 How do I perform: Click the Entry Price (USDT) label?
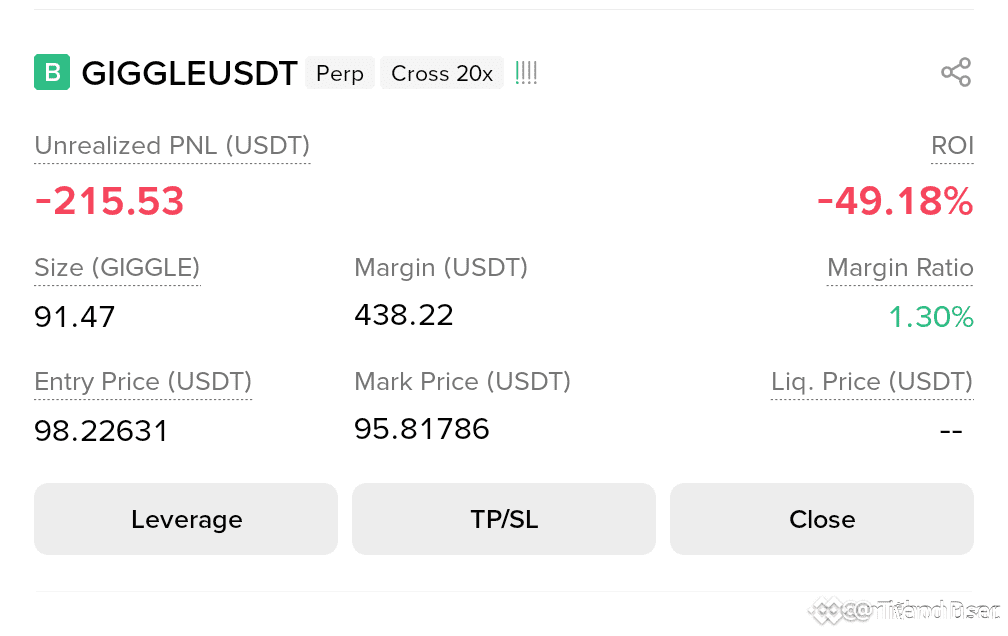click(x=143, y=382)
